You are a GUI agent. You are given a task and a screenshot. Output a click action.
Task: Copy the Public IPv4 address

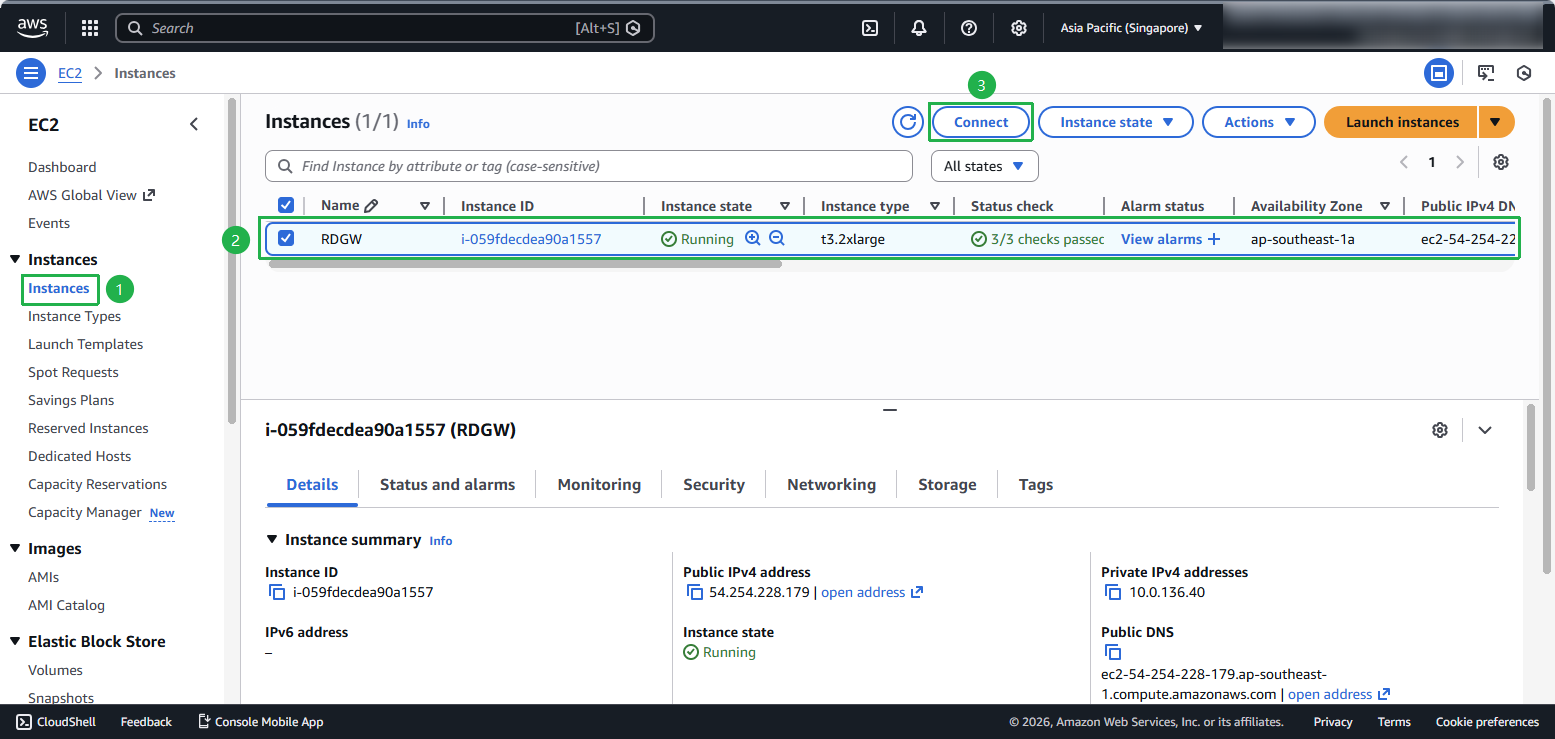click(695, 592)
